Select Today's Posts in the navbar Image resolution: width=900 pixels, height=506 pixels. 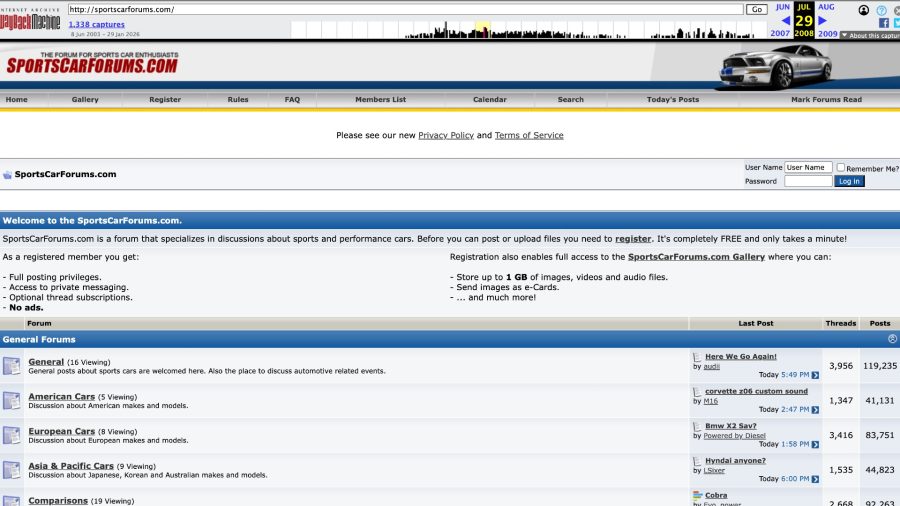673,100
